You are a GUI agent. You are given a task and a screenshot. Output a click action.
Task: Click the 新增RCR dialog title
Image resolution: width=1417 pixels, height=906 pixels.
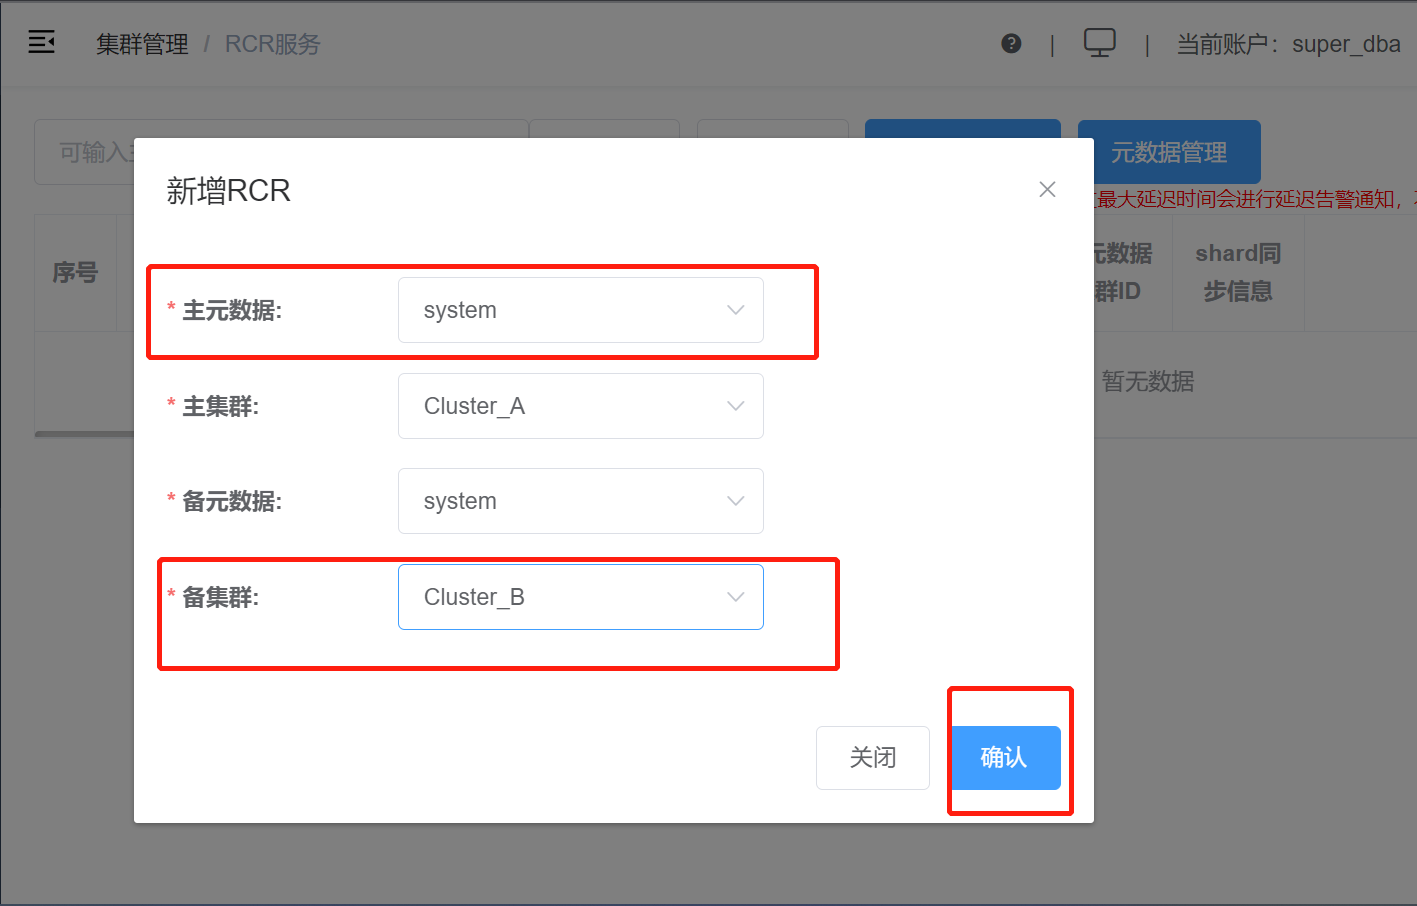pos(228,190)
